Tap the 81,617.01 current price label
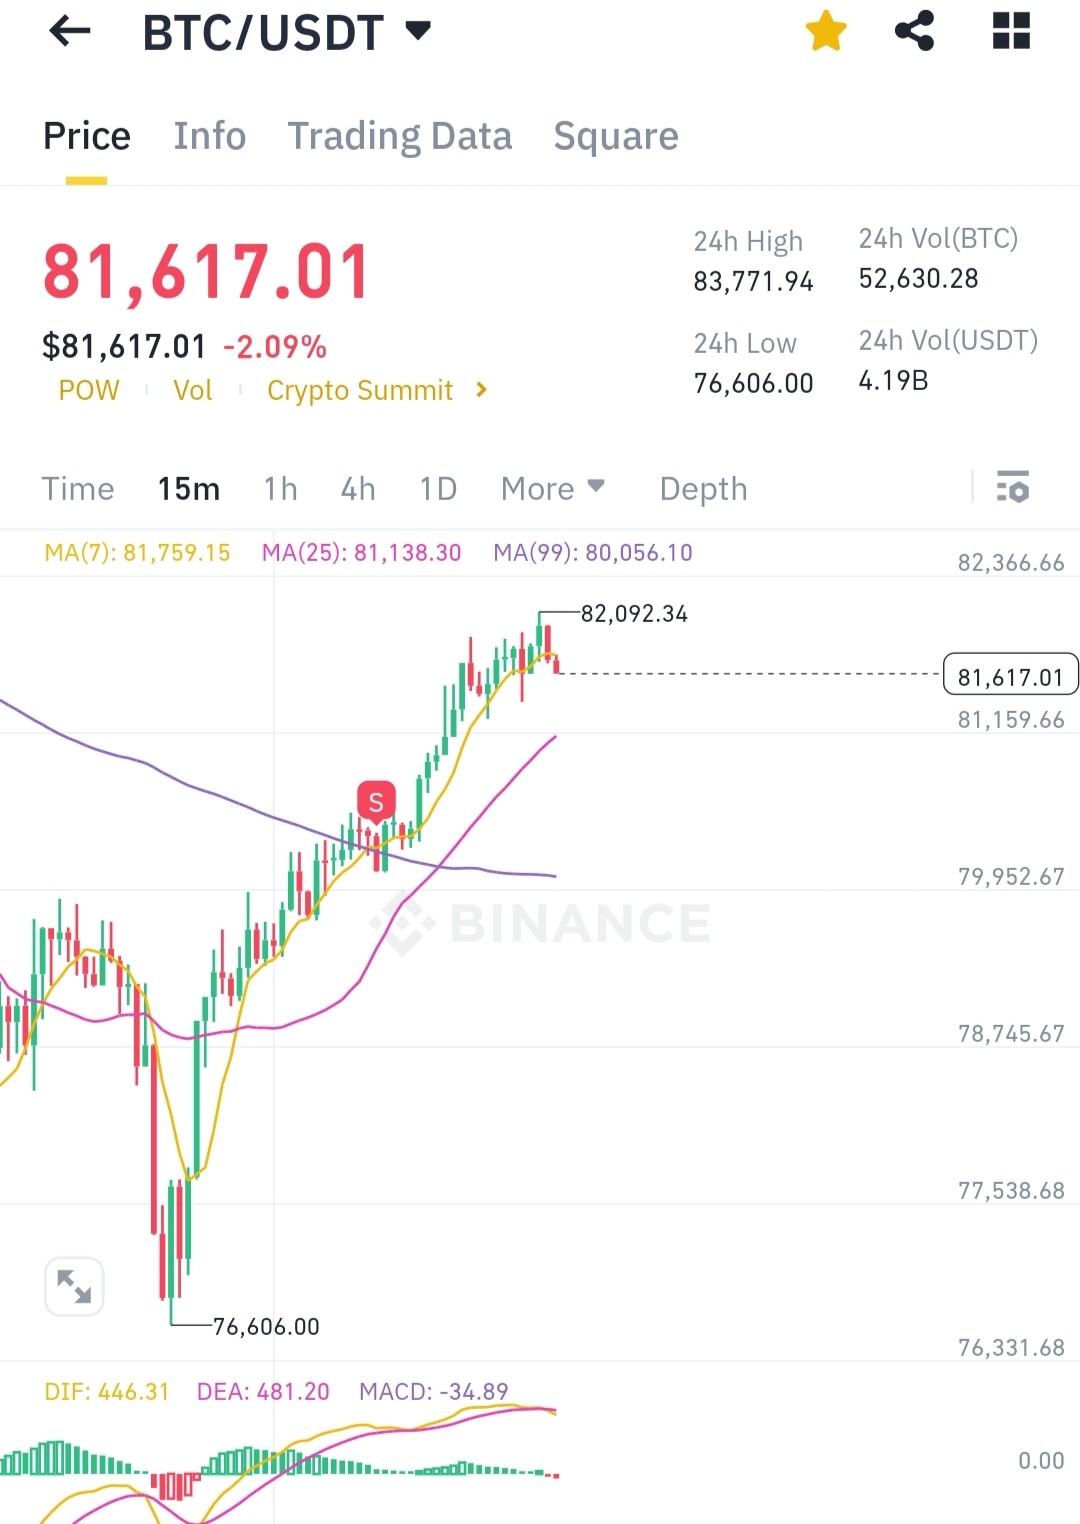 click(1010, 677)
